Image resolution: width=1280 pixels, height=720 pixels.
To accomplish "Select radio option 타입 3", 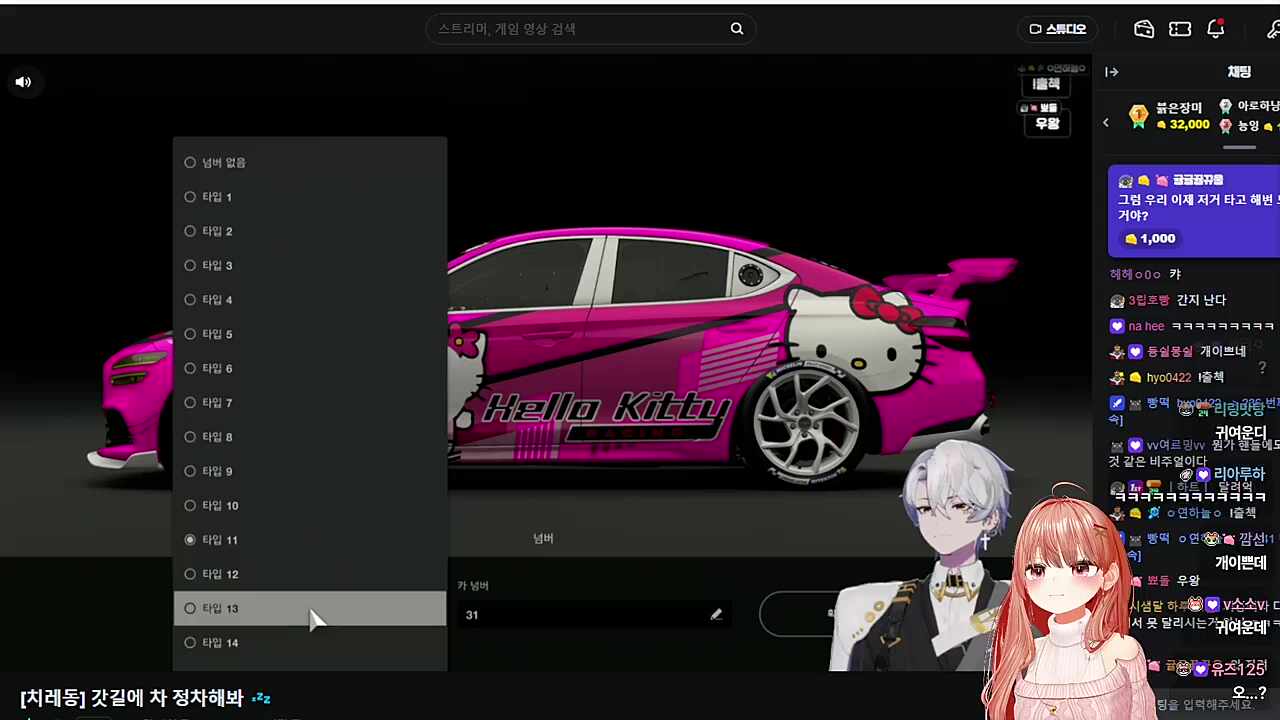I will [x=310, y=265].
